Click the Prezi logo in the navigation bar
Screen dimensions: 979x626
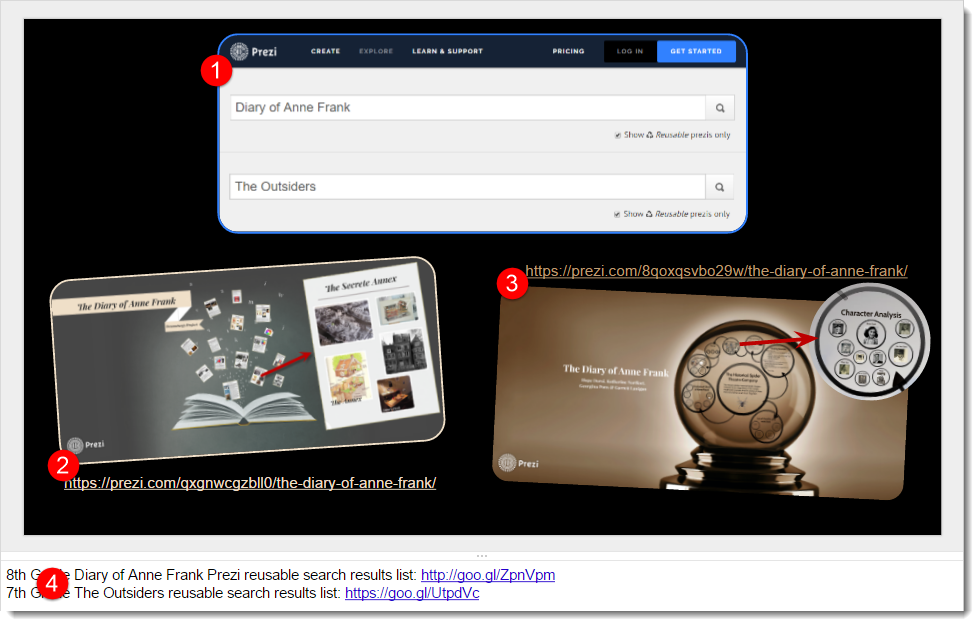pos(253,51)
